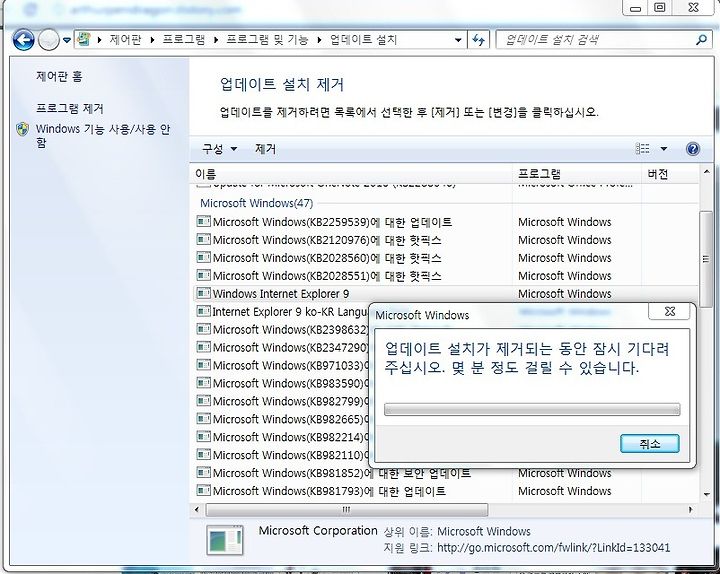Sort by the 프로그램 column header
Screen dimensions: 720x574
click(577, 174)
